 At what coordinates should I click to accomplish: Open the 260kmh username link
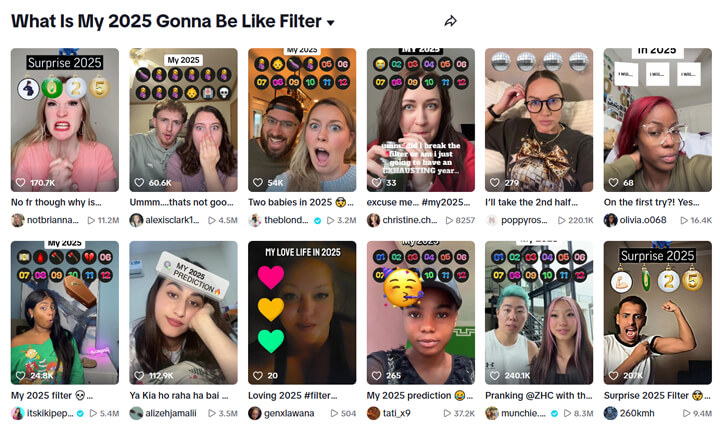pos(637,413)
